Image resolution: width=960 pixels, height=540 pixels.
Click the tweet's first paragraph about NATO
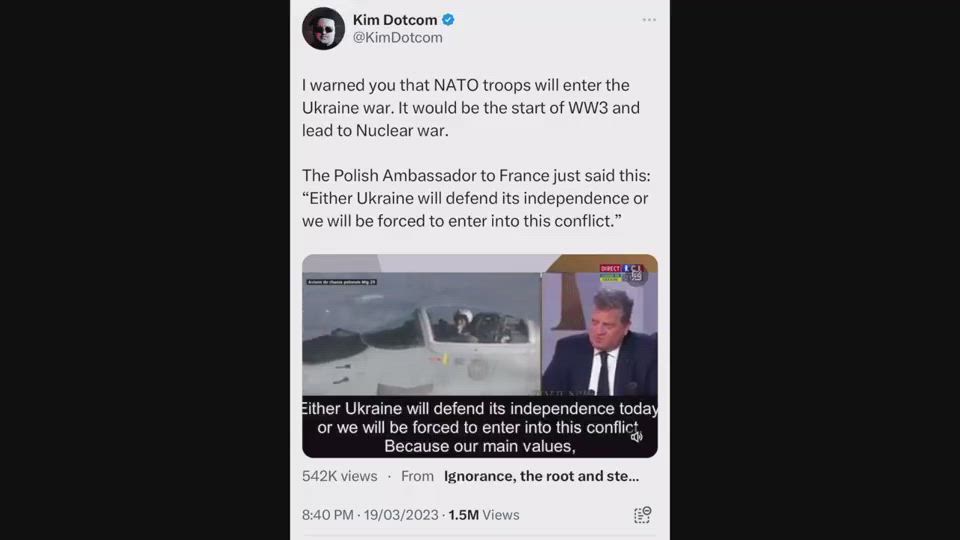coord(471,108)
